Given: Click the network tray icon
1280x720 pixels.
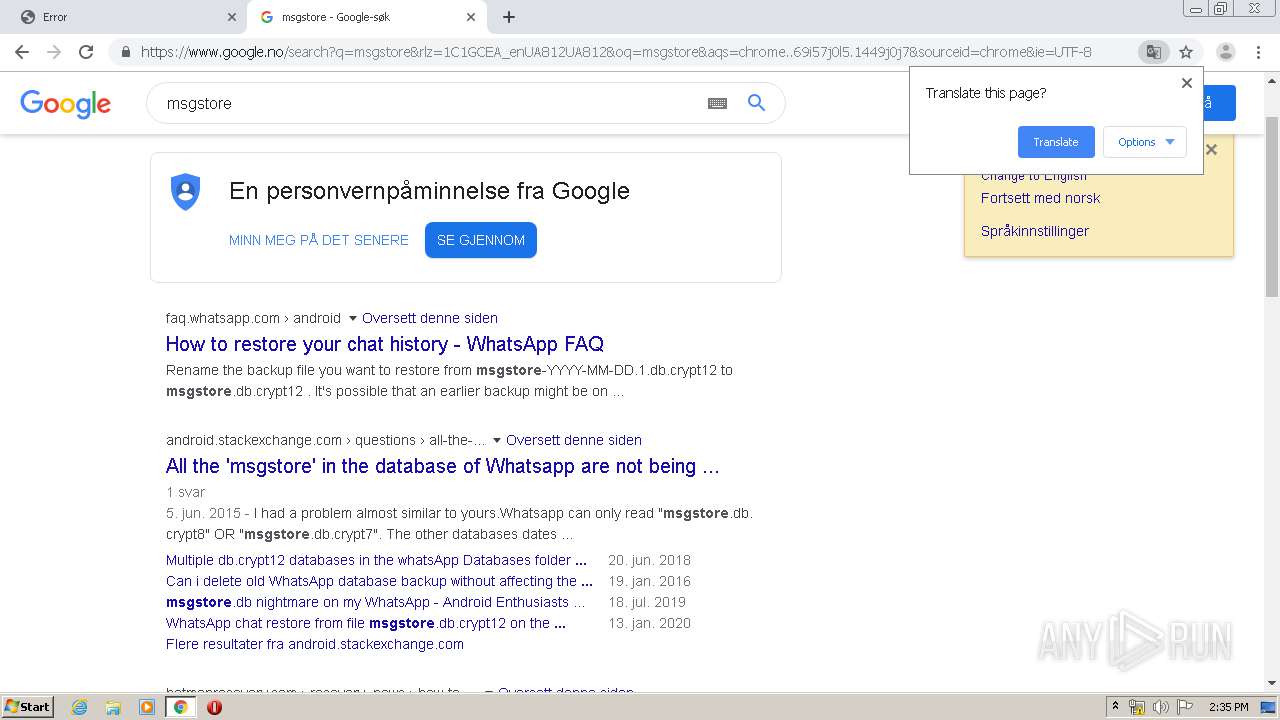Looking at the screenshot, I should tap(1137, 707).
